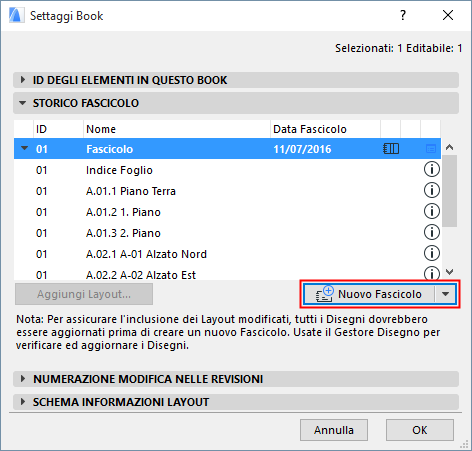This screenshot has width=472, height=451.
Task: Confirm with the OK button
Action: point(420,430)
